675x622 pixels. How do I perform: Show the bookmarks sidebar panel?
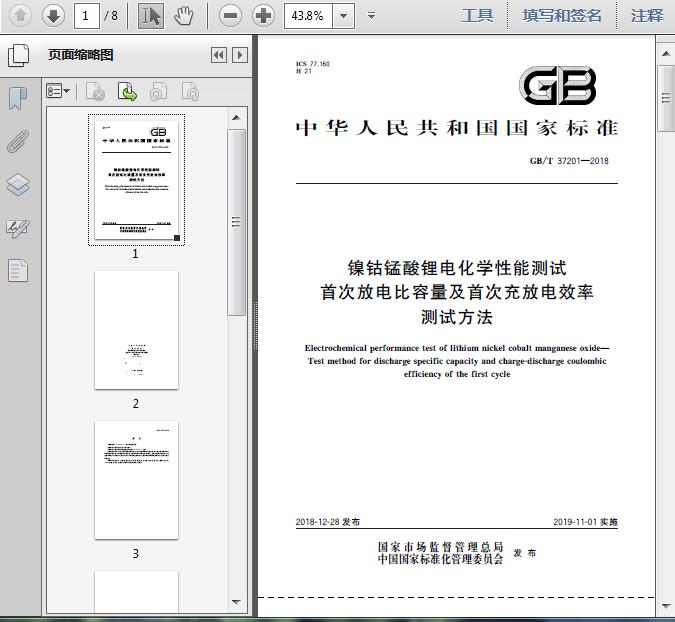18,98
